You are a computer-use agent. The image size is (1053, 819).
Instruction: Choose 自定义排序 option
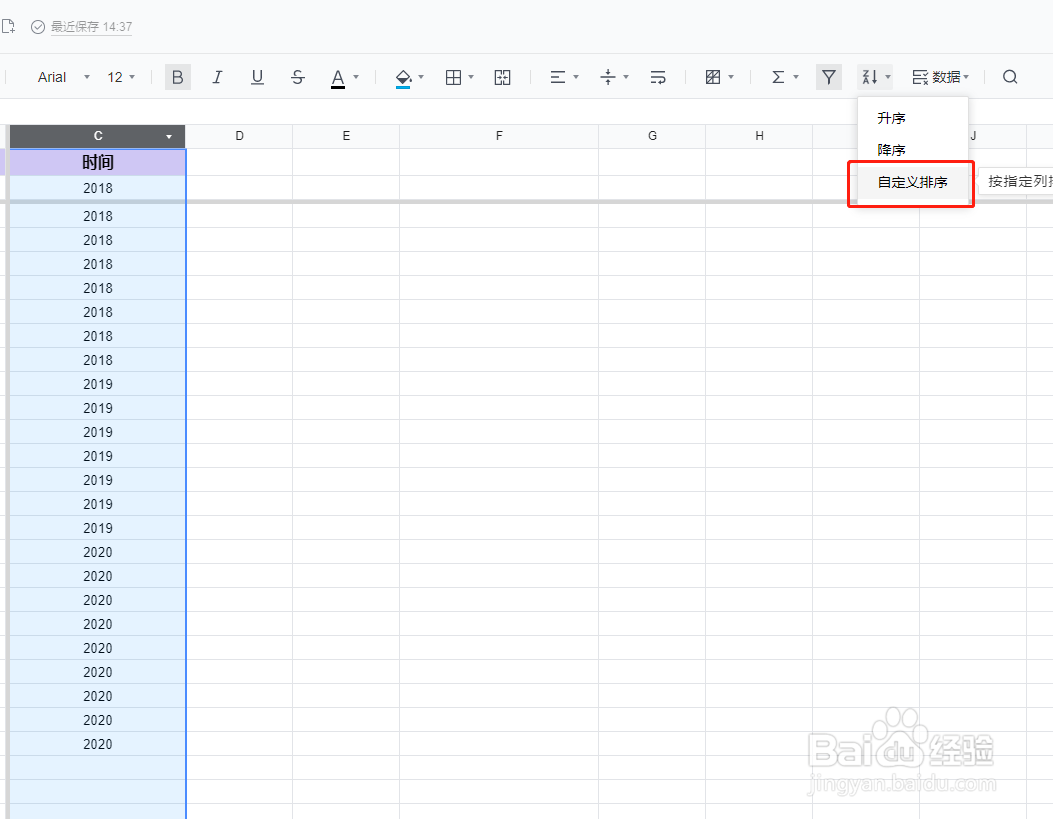click(913, 182)
